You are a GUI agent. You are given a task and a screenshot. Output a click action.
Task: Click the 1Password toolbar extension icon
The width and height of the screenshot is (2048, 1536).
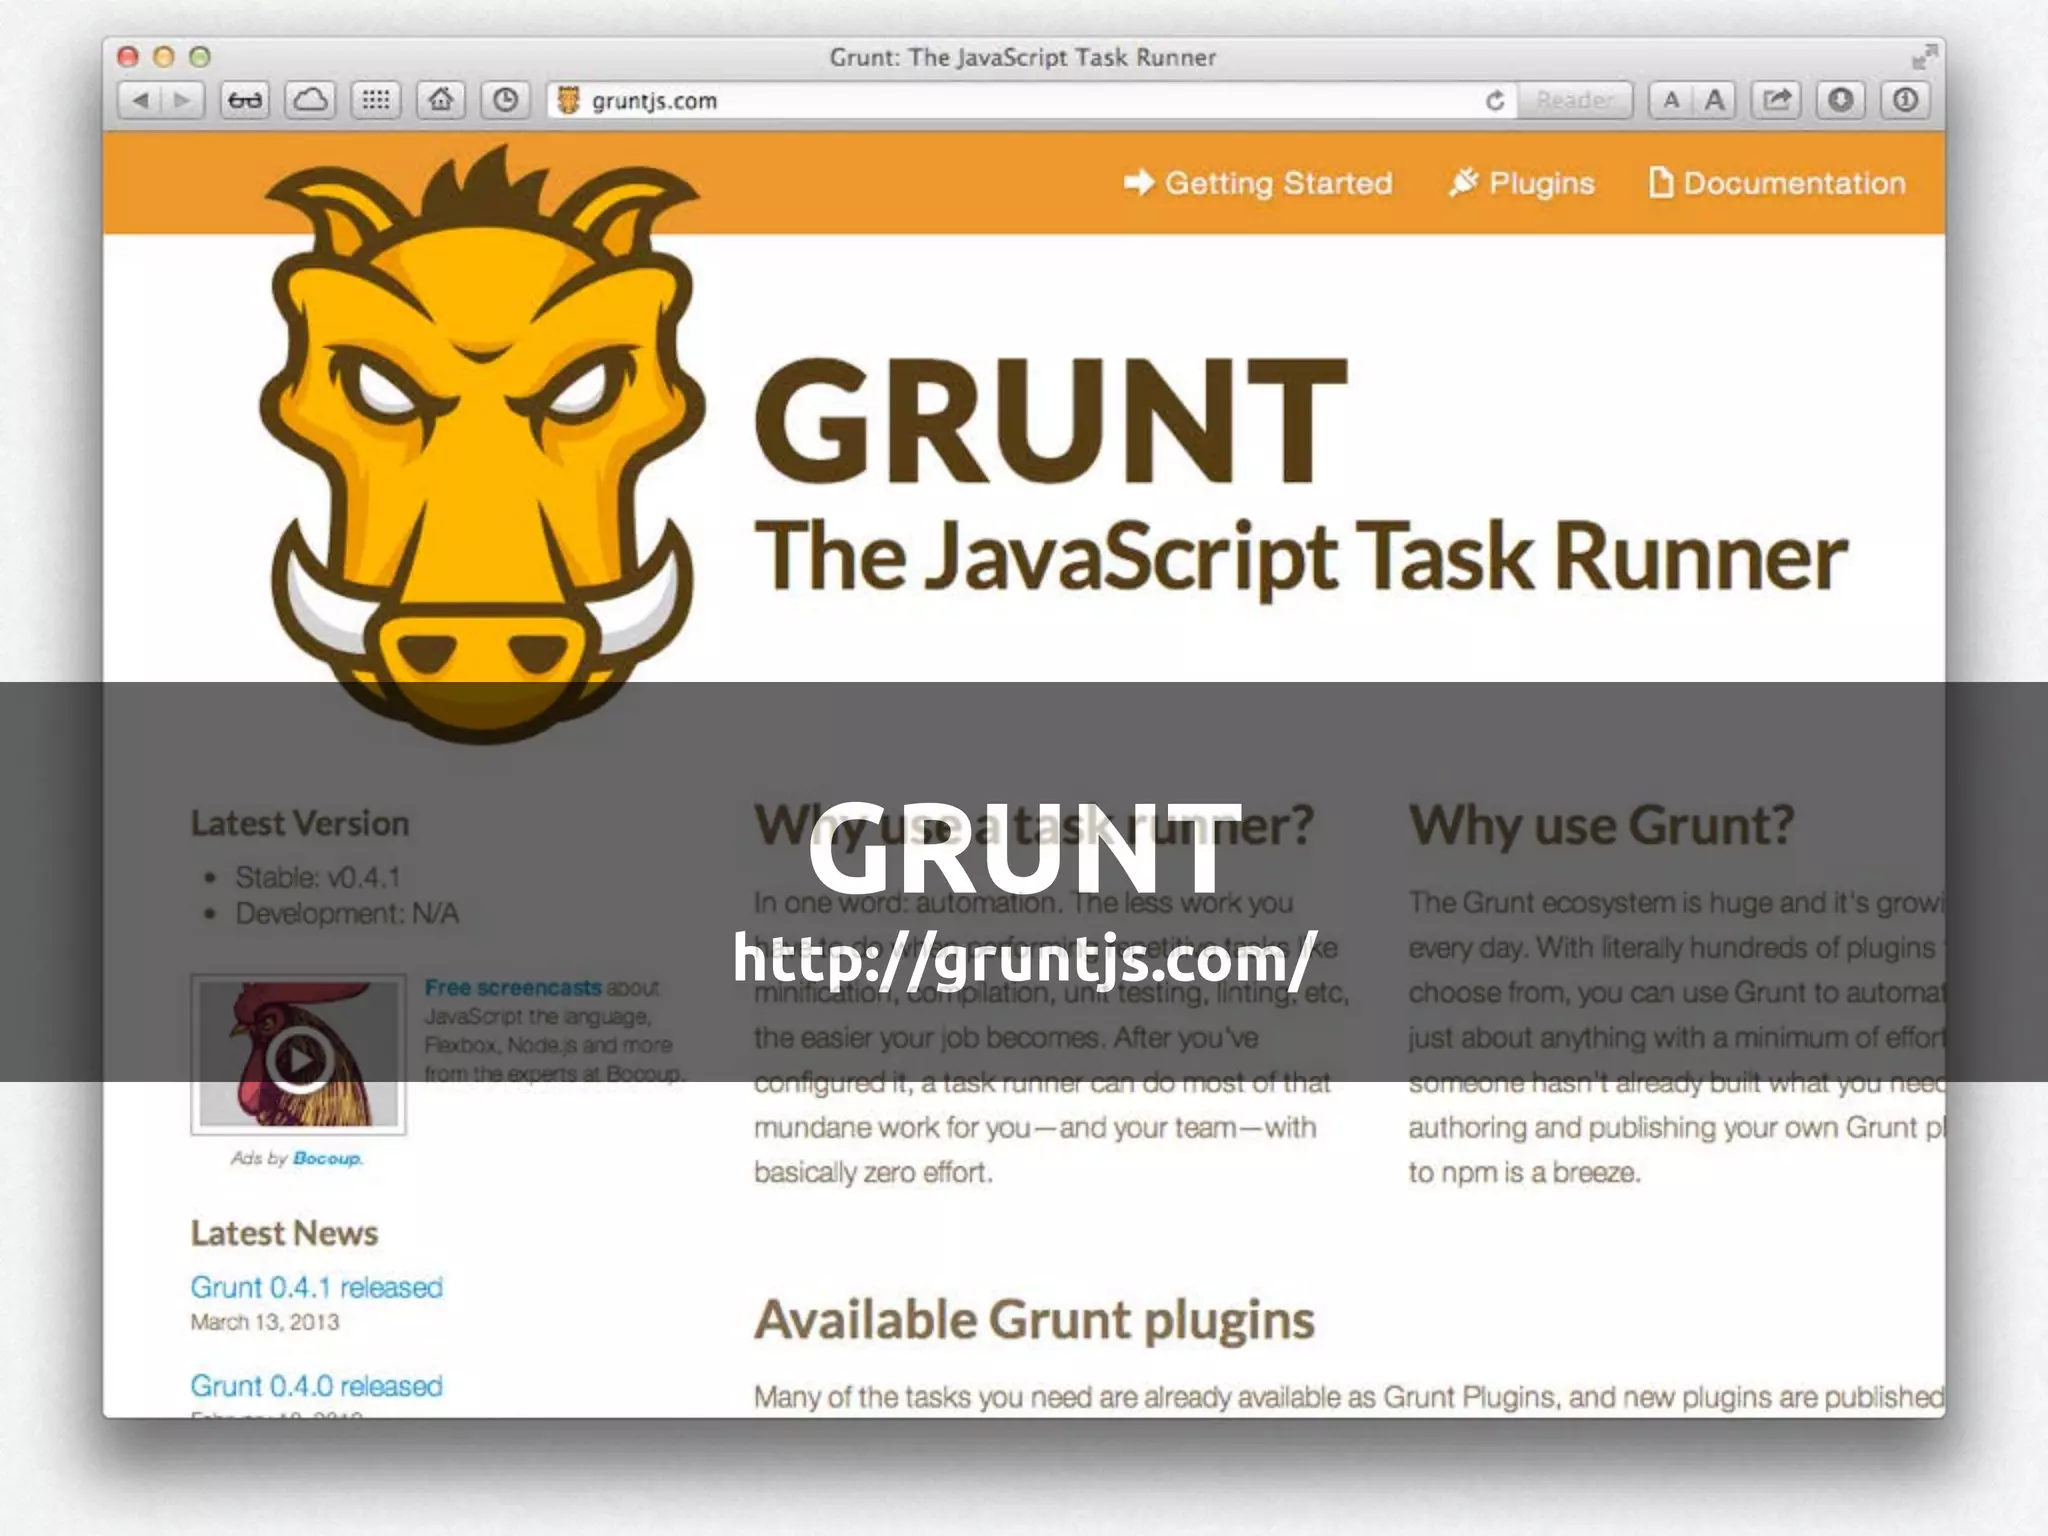[1906, 100]
